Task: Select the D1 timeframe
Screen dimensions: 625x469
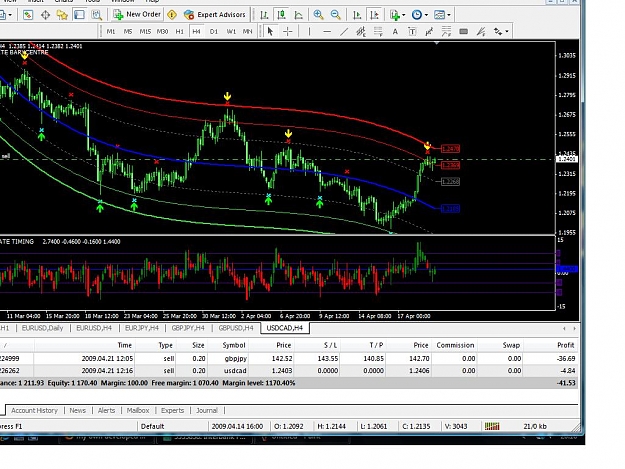Action: coord(214,31)
